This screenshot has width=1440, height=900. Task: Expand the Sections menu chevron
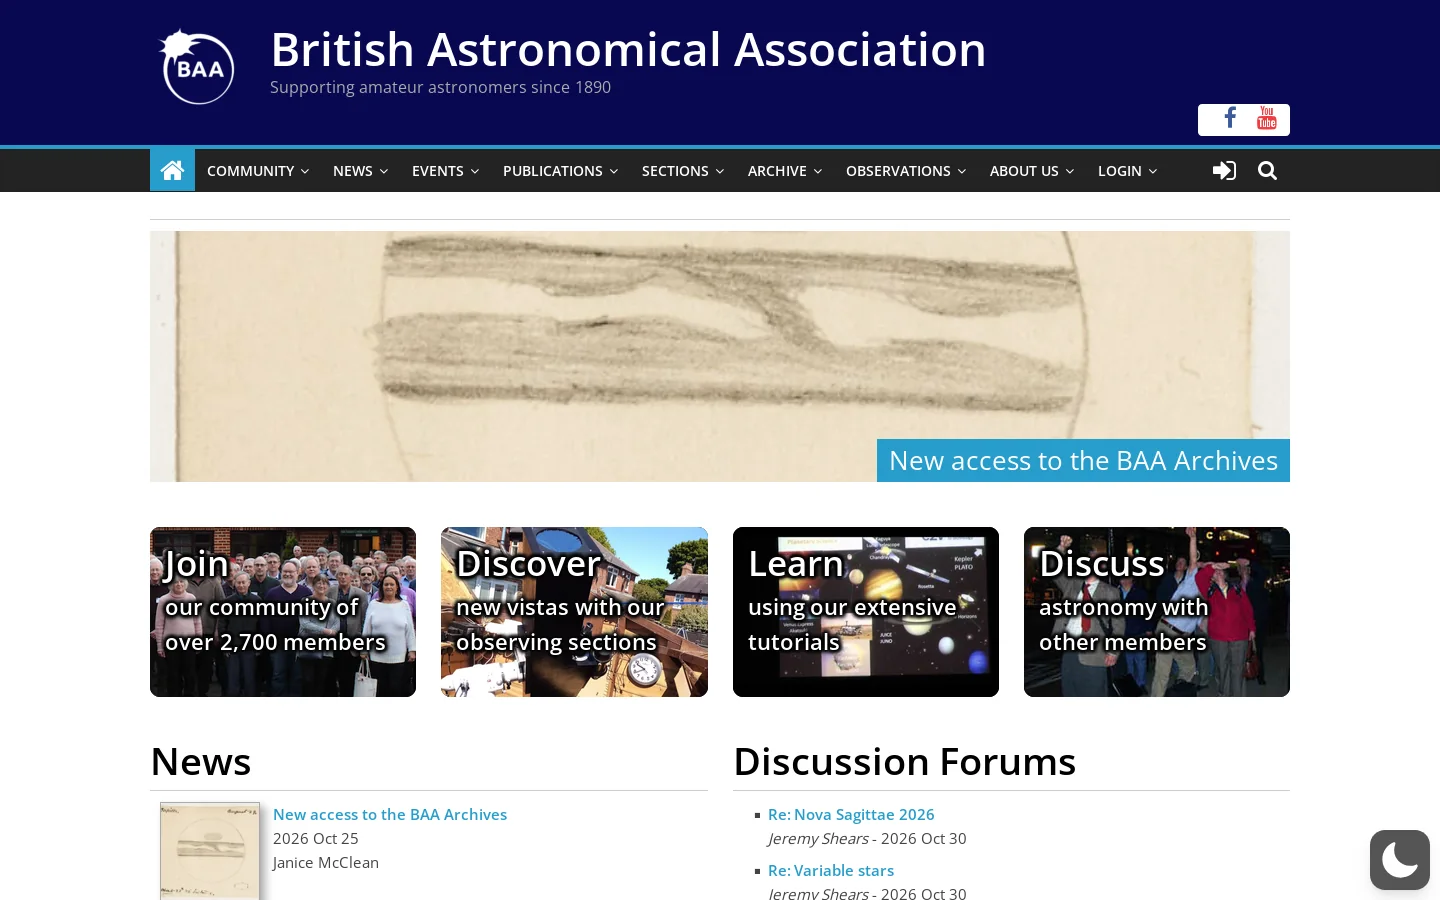coord(720,172)
